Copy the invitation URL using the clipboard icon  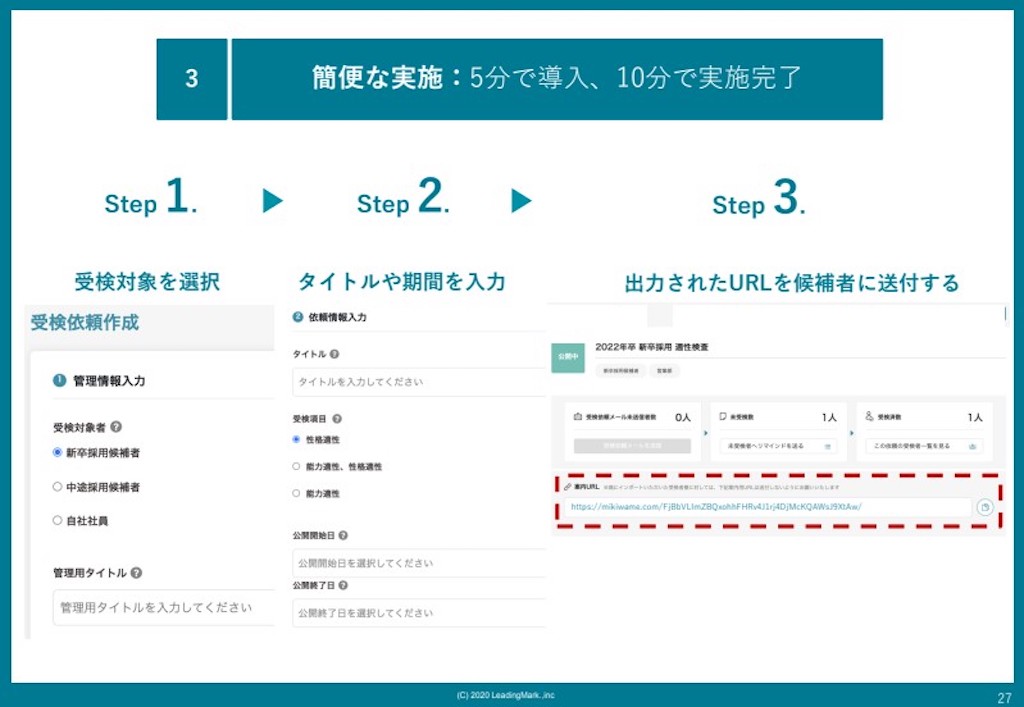(x=985, y=506)
